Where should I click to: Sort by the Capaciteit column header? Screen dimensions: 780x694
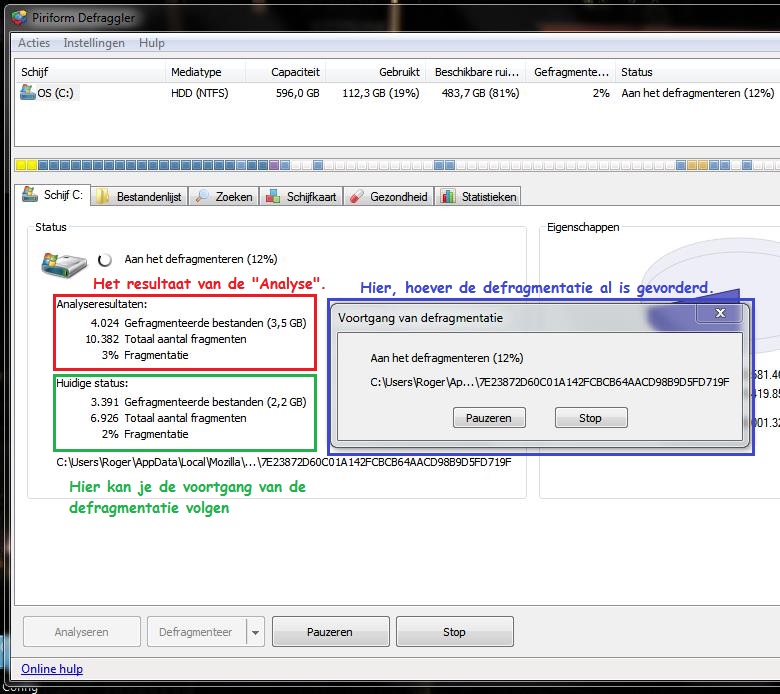(x=285, y=72)
